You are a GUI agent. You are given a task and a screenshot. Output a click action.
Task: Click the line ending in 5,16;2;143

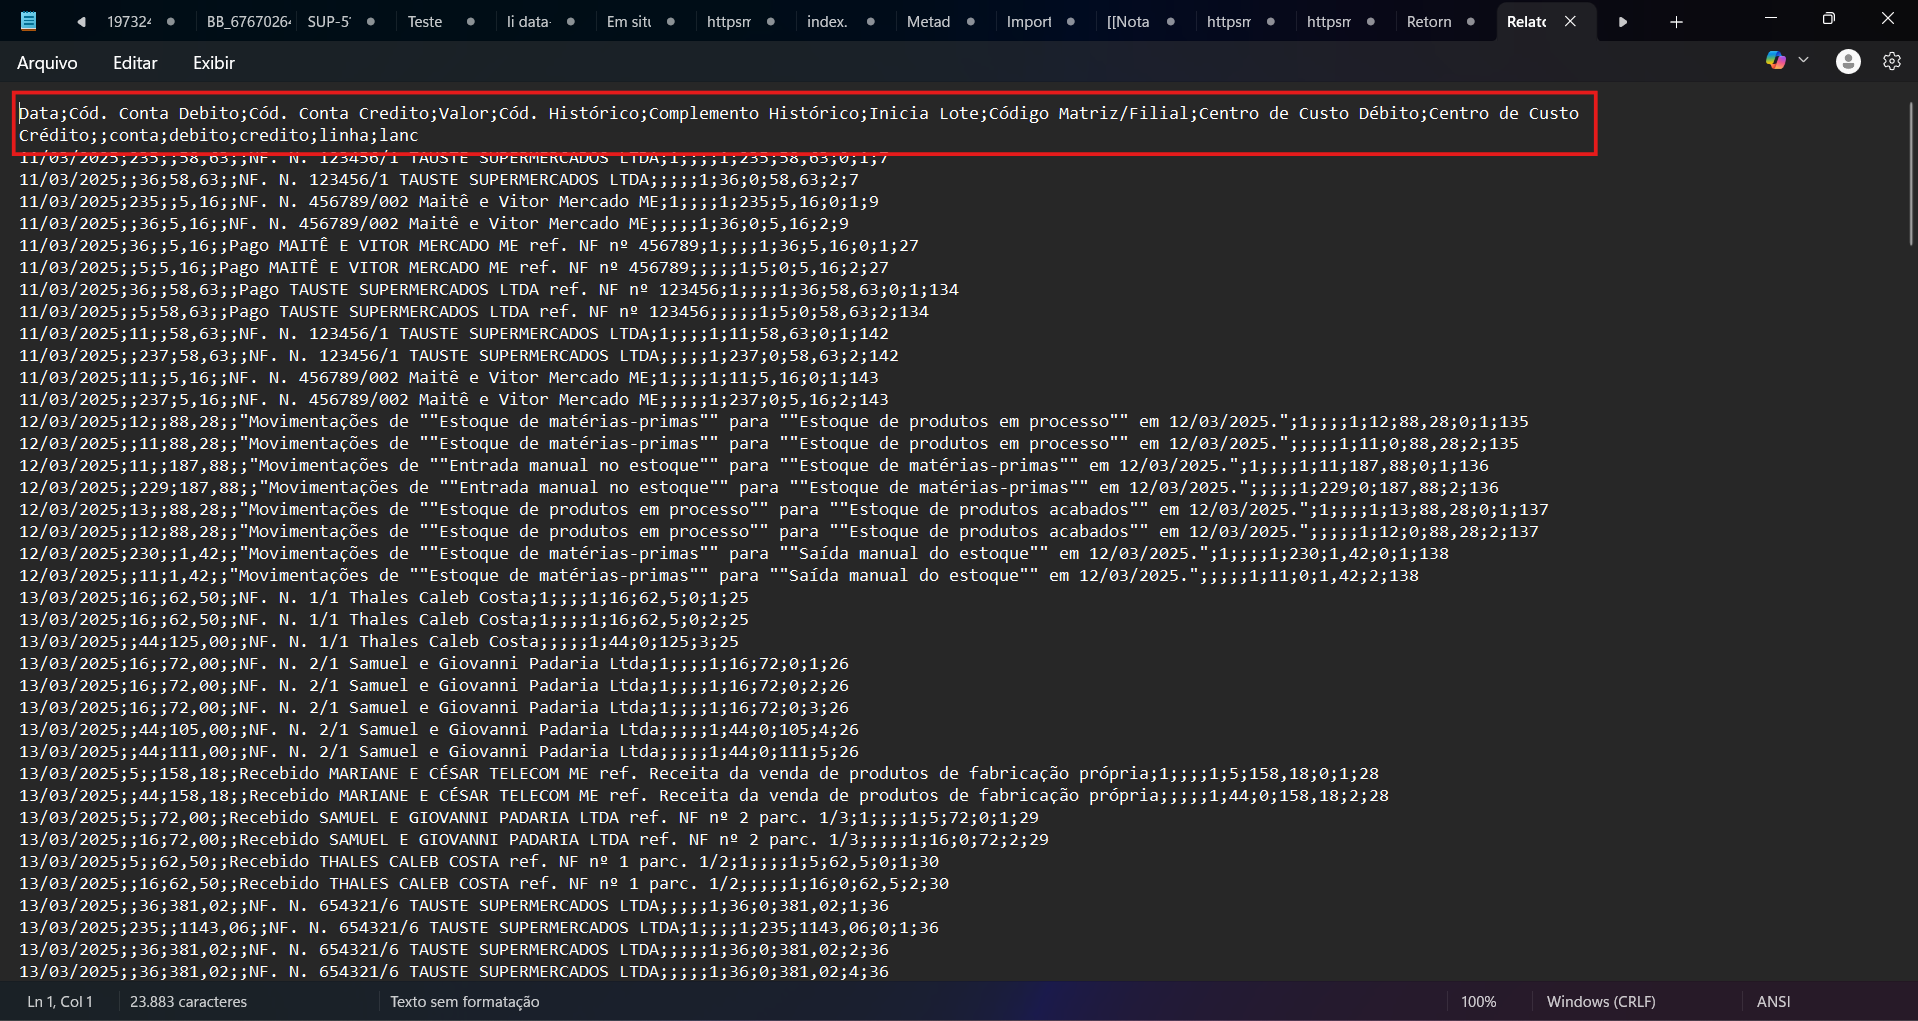[454, 399]
